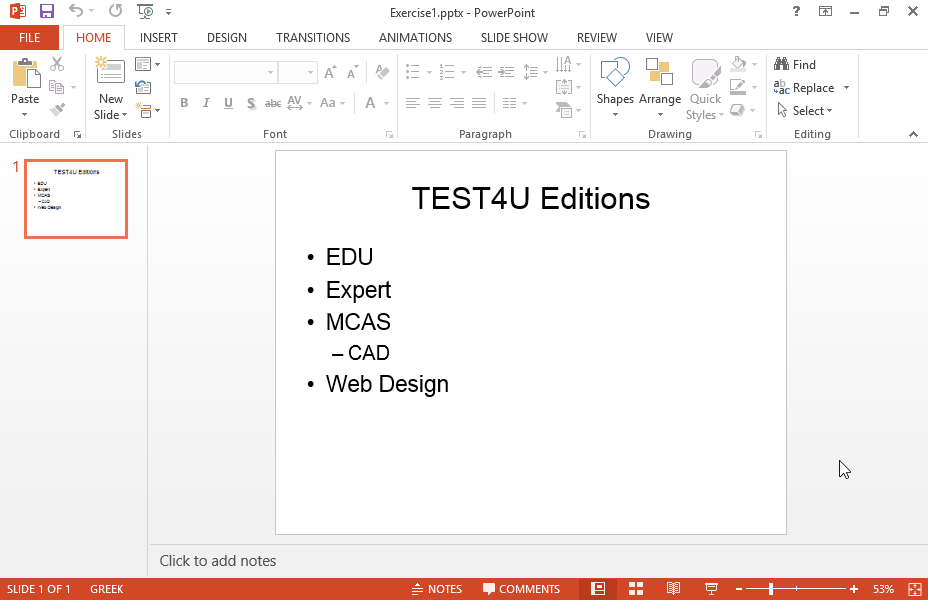Open the Clipboard pane launcher

click(78, 135)
